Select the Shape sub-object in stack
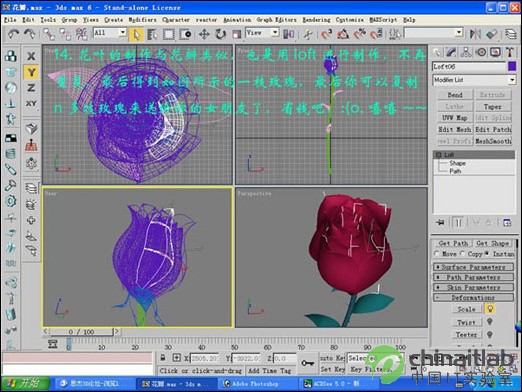 point(457,163)
